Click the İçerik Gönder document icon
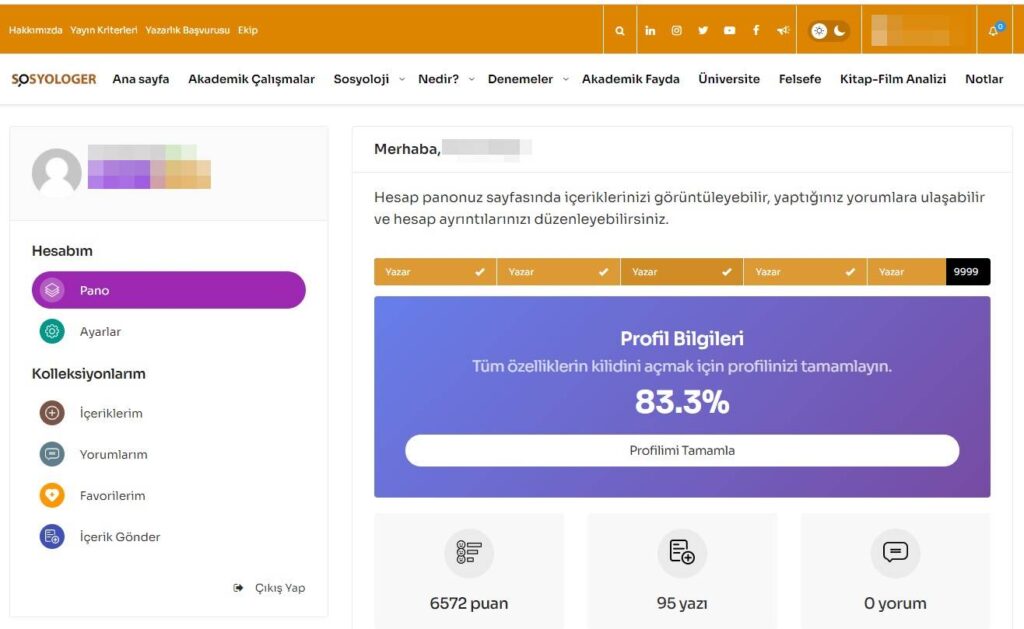Screen dimensions: 1024x629 click(x=52, y=536)
